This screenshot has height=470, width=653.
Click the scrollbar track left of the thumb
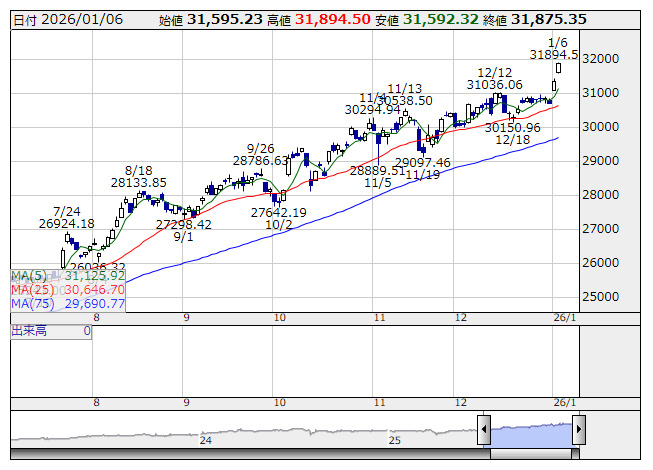click(250, 454)
